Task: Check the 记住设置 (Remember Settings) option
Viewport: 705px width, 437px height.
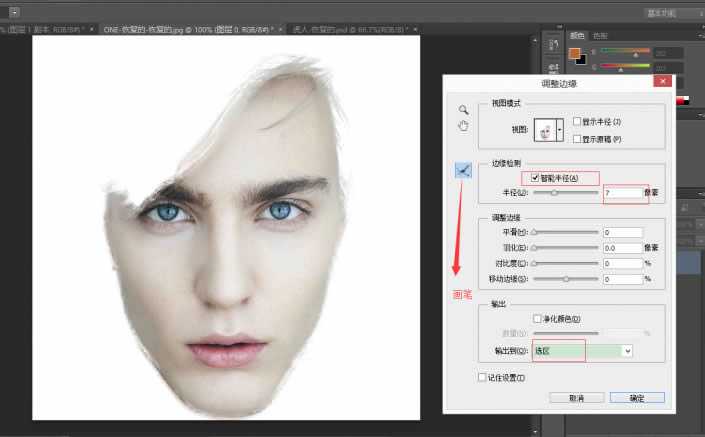Action: pyautogui.click(x=483, y=377)
